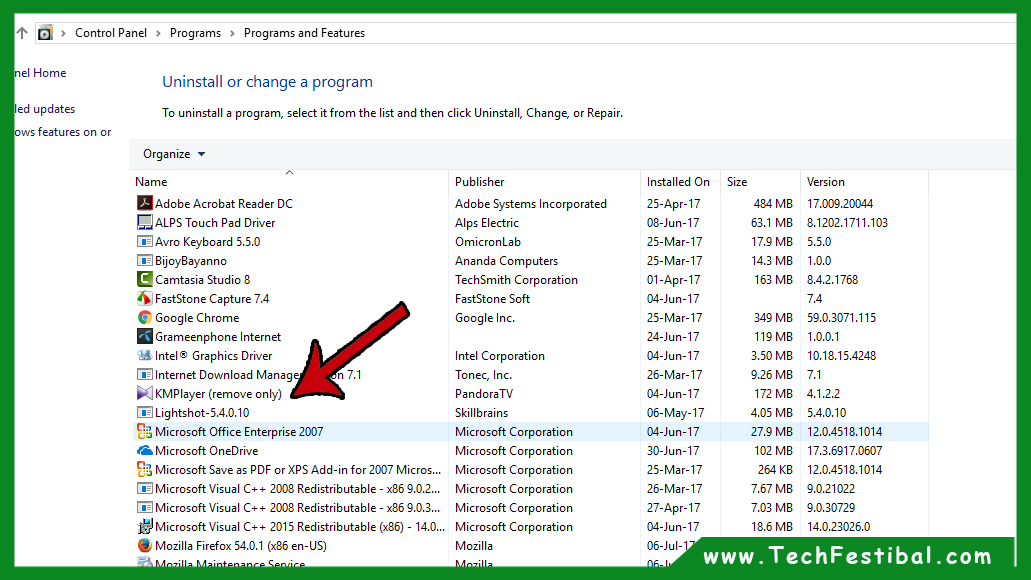Click the Lightshot-5.4.0.10 icon
The width and height of the screenshot is (1031, 580).
tap(145, 413)
